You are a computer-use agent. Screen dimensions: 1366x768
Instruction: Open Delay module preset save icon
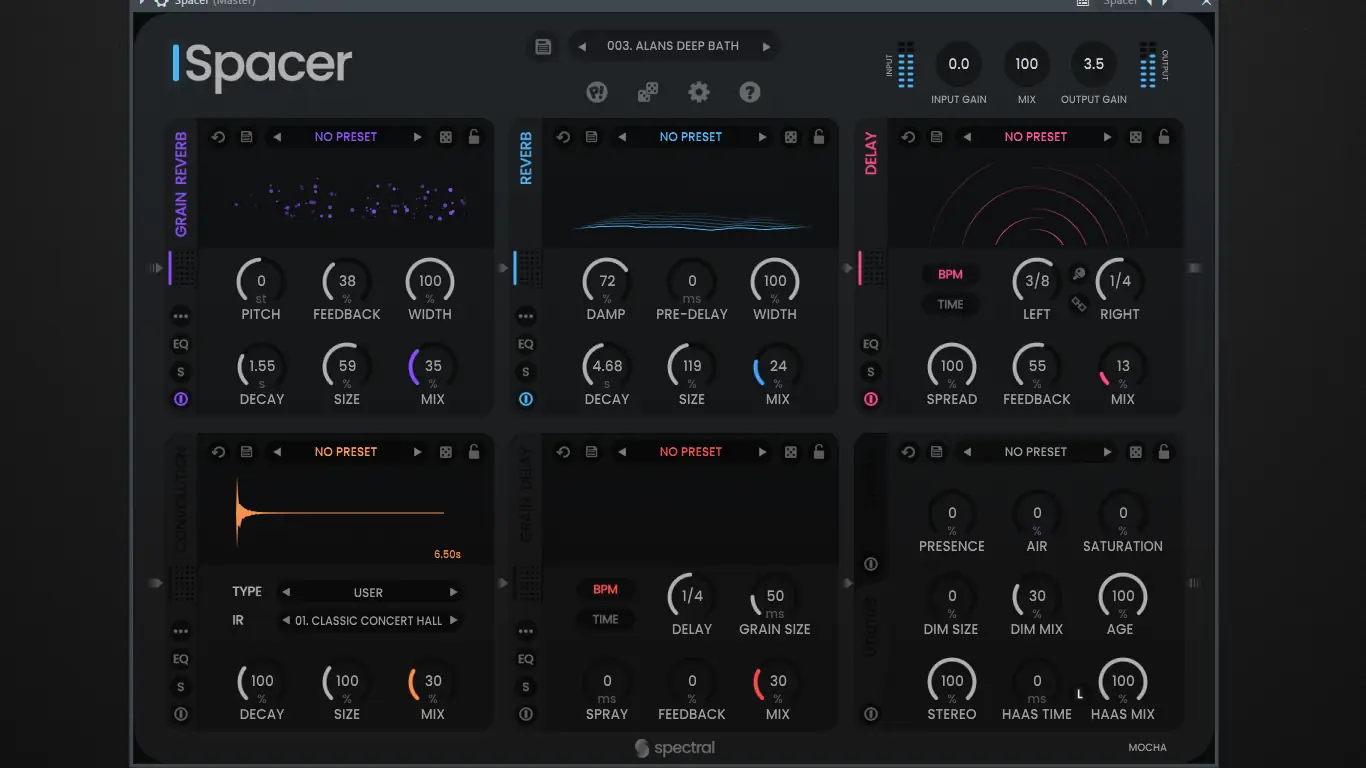pyautogui.click(x=936, y=137)
